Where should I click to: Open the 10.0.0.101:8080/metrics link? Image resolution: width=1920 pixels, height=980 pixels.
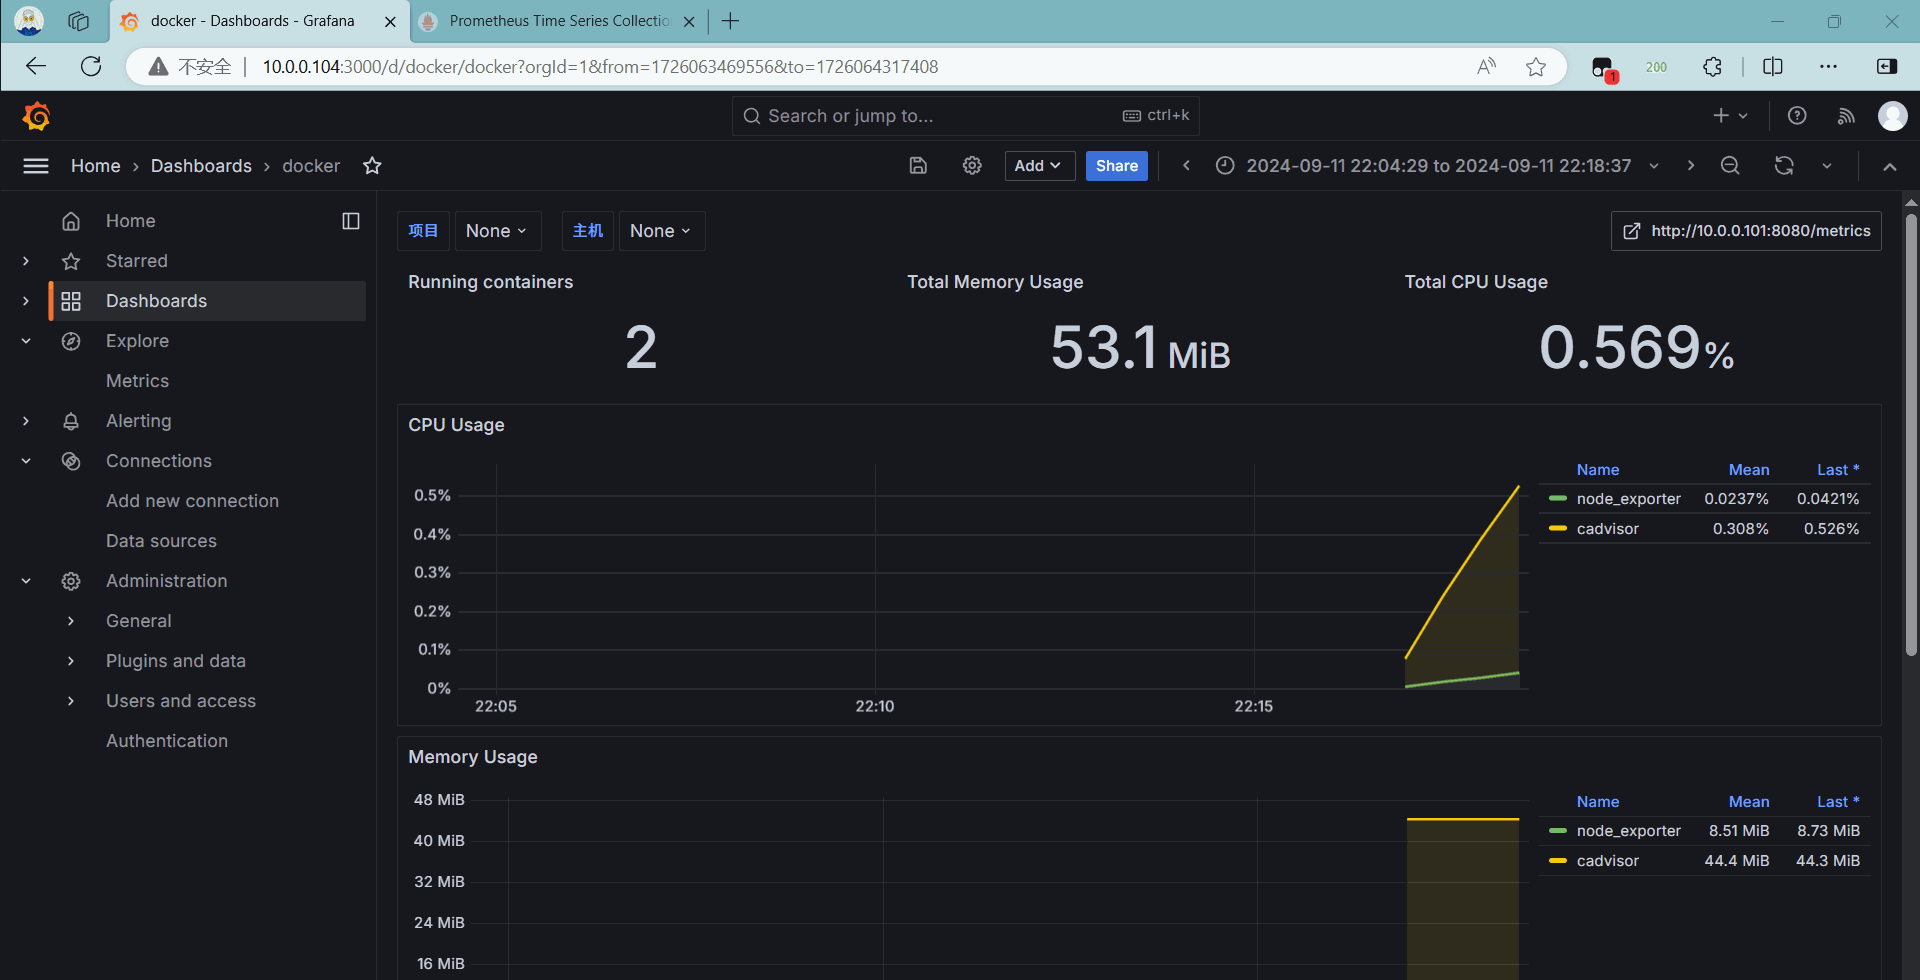(1746, 231)
